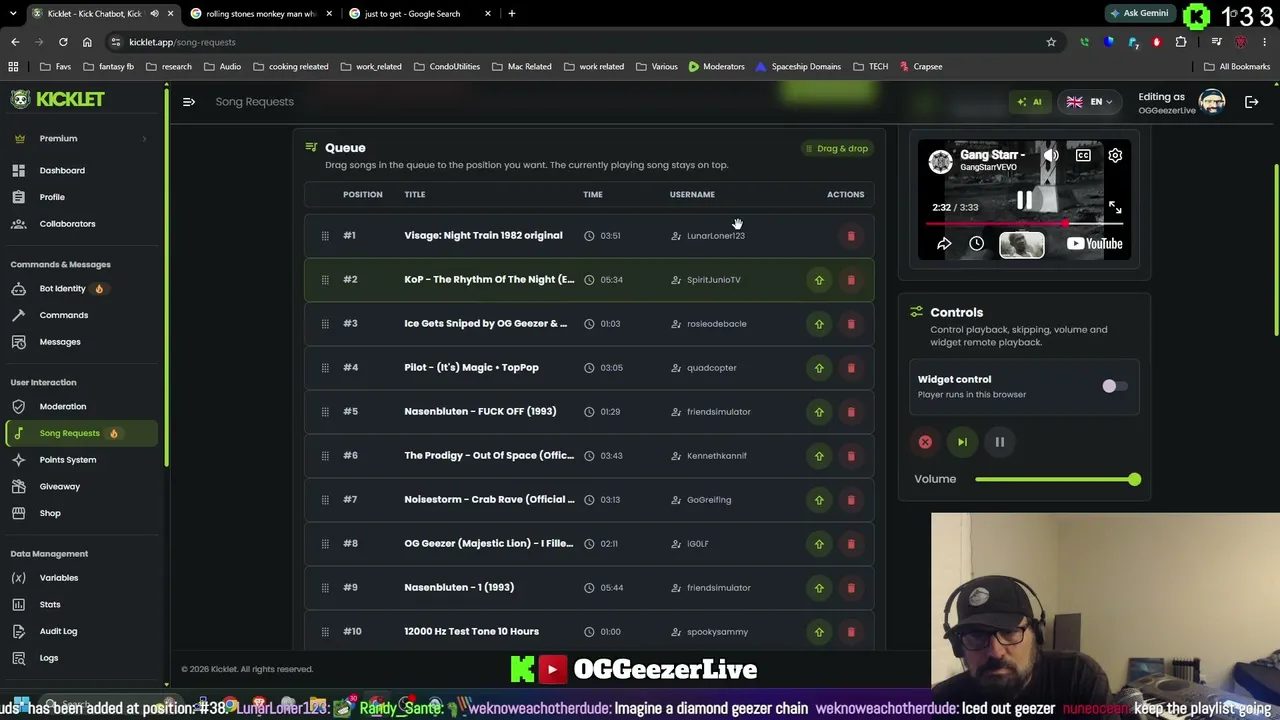Collapse the sidebar with the menu icon
The image size is (1280, 720).
(189, 102)
